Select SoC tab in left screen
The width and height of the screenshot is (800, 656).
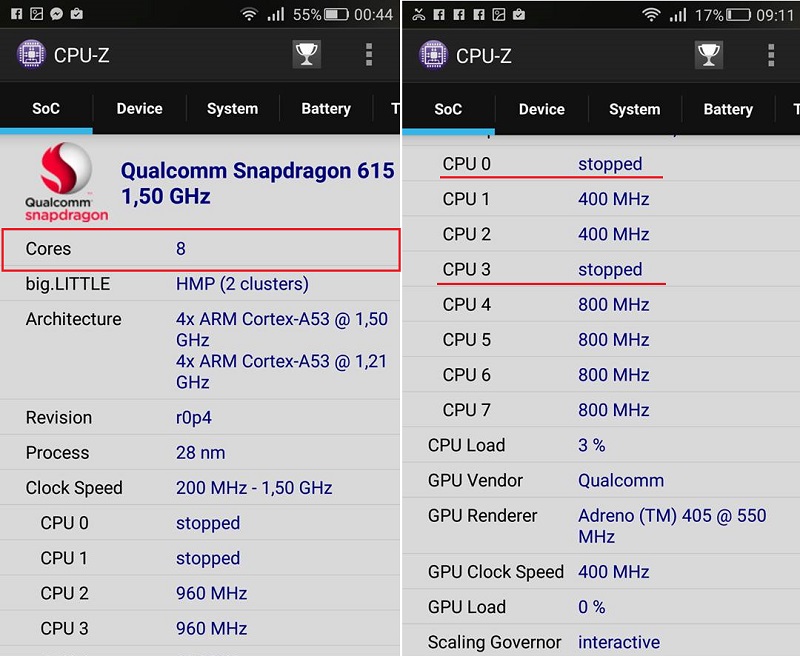tap(46, 108)
